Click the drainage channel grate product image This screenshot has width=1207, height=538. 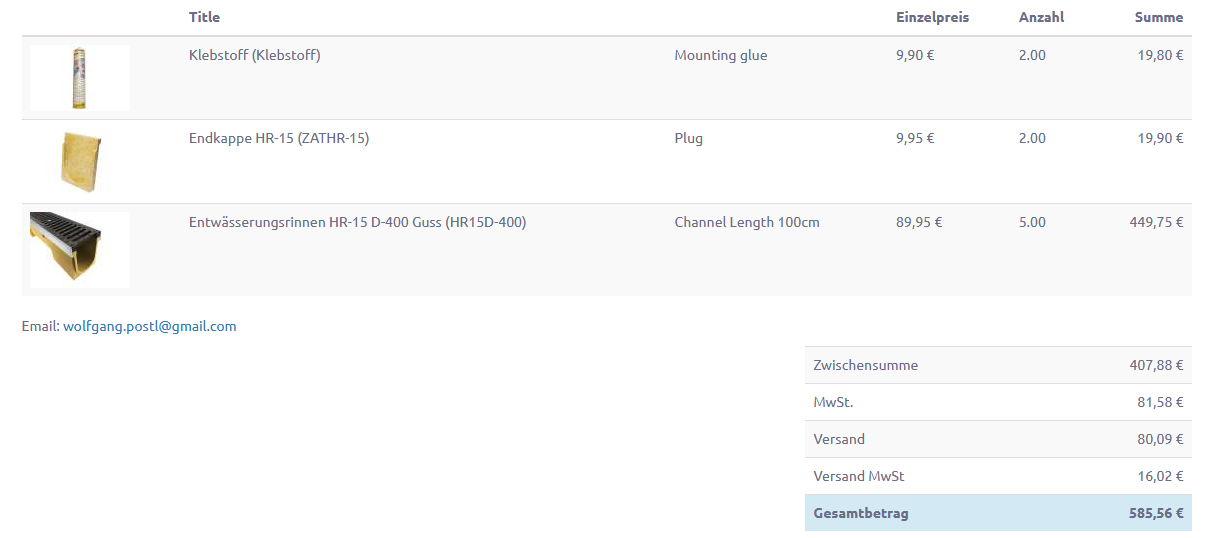tap(80, 250)
